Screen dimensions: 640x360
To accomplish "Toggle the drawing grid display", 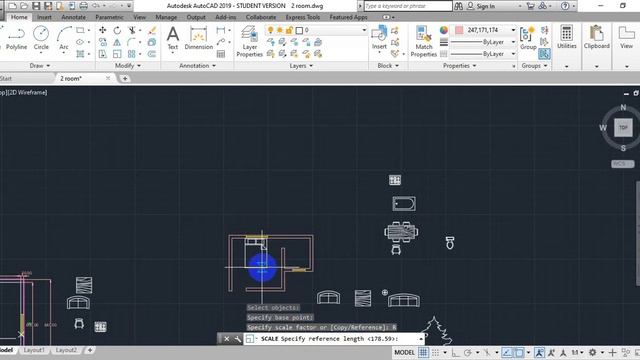I will pos(423,352).
